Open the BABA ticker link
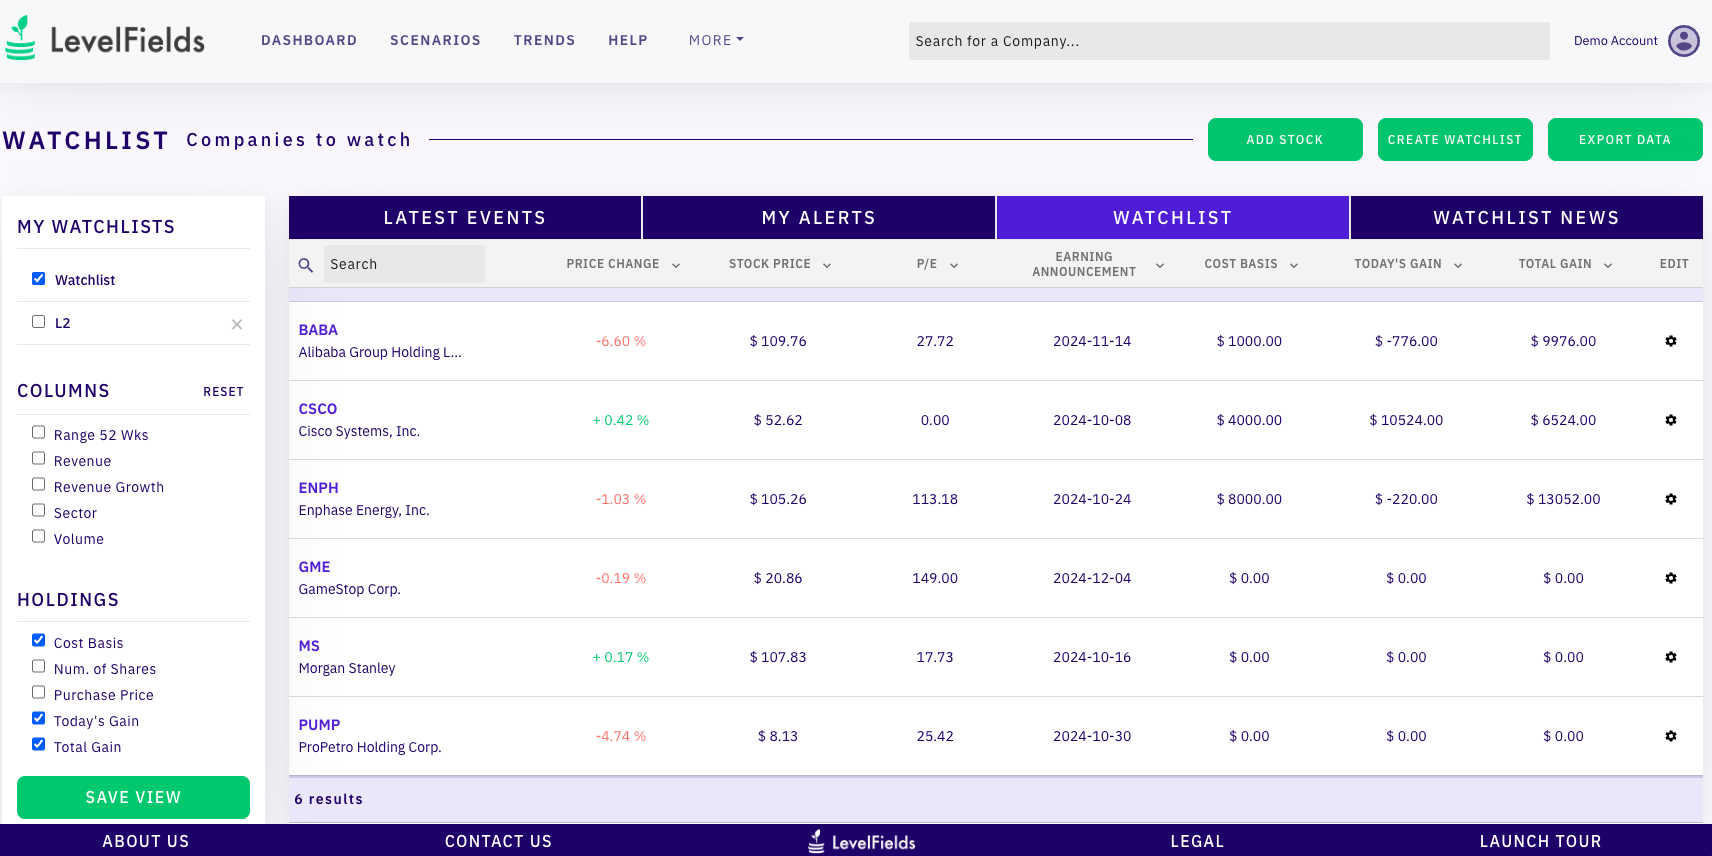This screenshot has width=1712, height=856. point(318,330)
